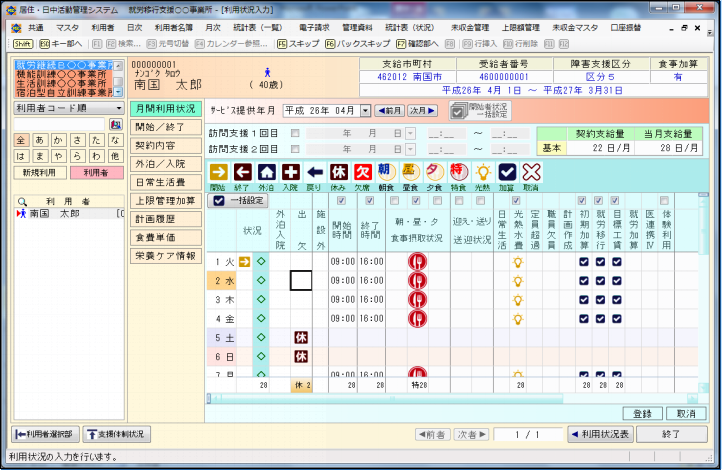The image size is (722, 471).
Task: Open the 電子請求 menu
Action: 314,28
